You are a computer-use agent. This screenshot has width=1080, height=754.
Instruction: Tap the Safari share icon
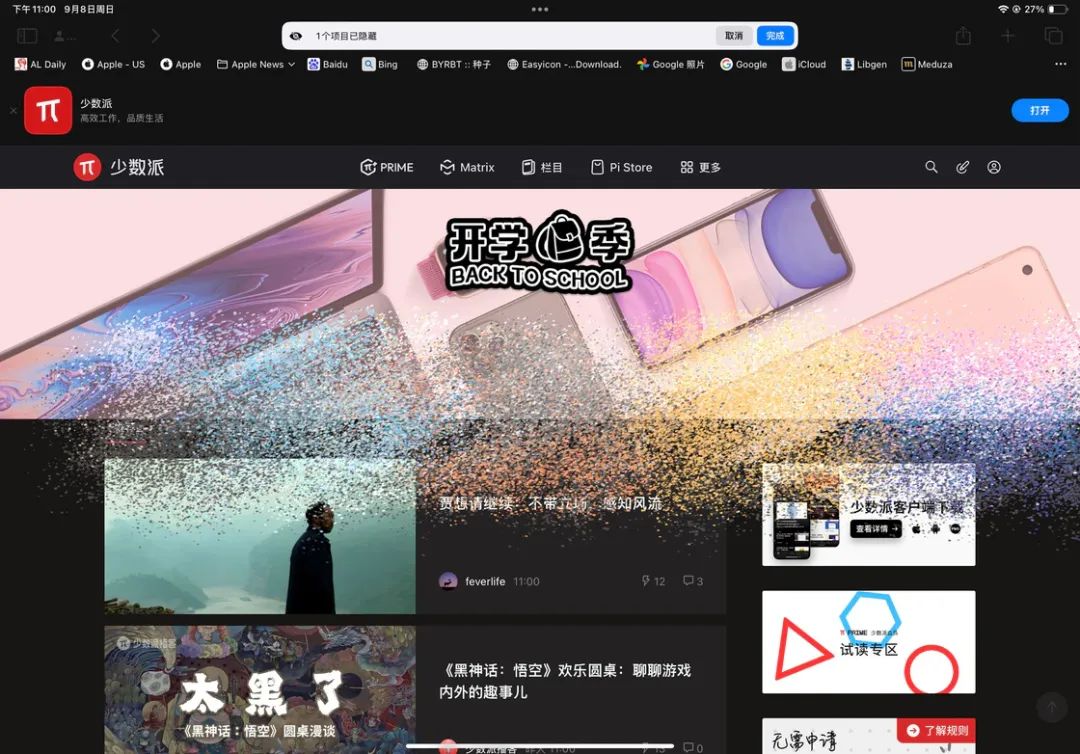tap(963, 36)
